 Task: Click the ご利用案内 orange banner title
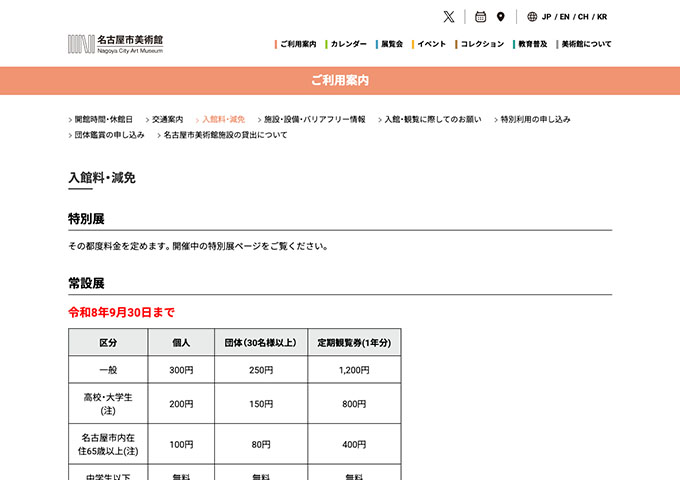coord(340,80)
